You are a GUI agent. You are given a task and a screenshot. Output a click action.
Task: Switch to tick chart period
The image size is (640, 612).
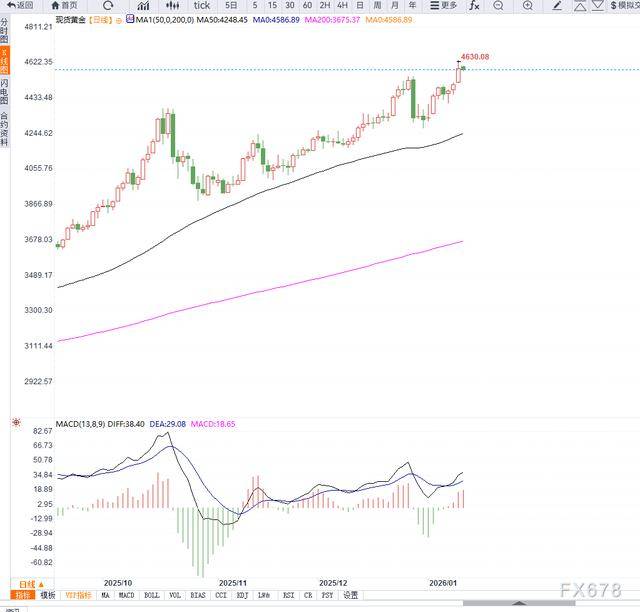pyautogui.click(x=202, y=5)
